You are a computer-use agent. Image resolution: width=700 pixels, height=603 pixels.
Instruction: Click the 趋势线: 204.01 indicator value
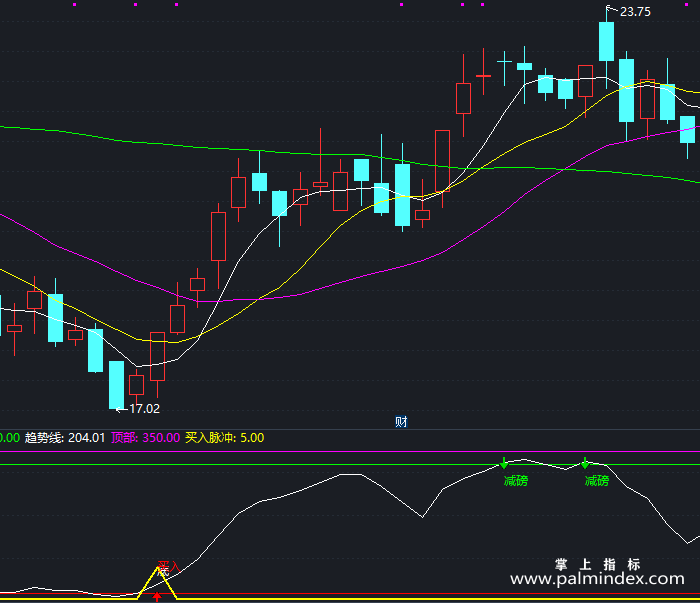[65, 437]
